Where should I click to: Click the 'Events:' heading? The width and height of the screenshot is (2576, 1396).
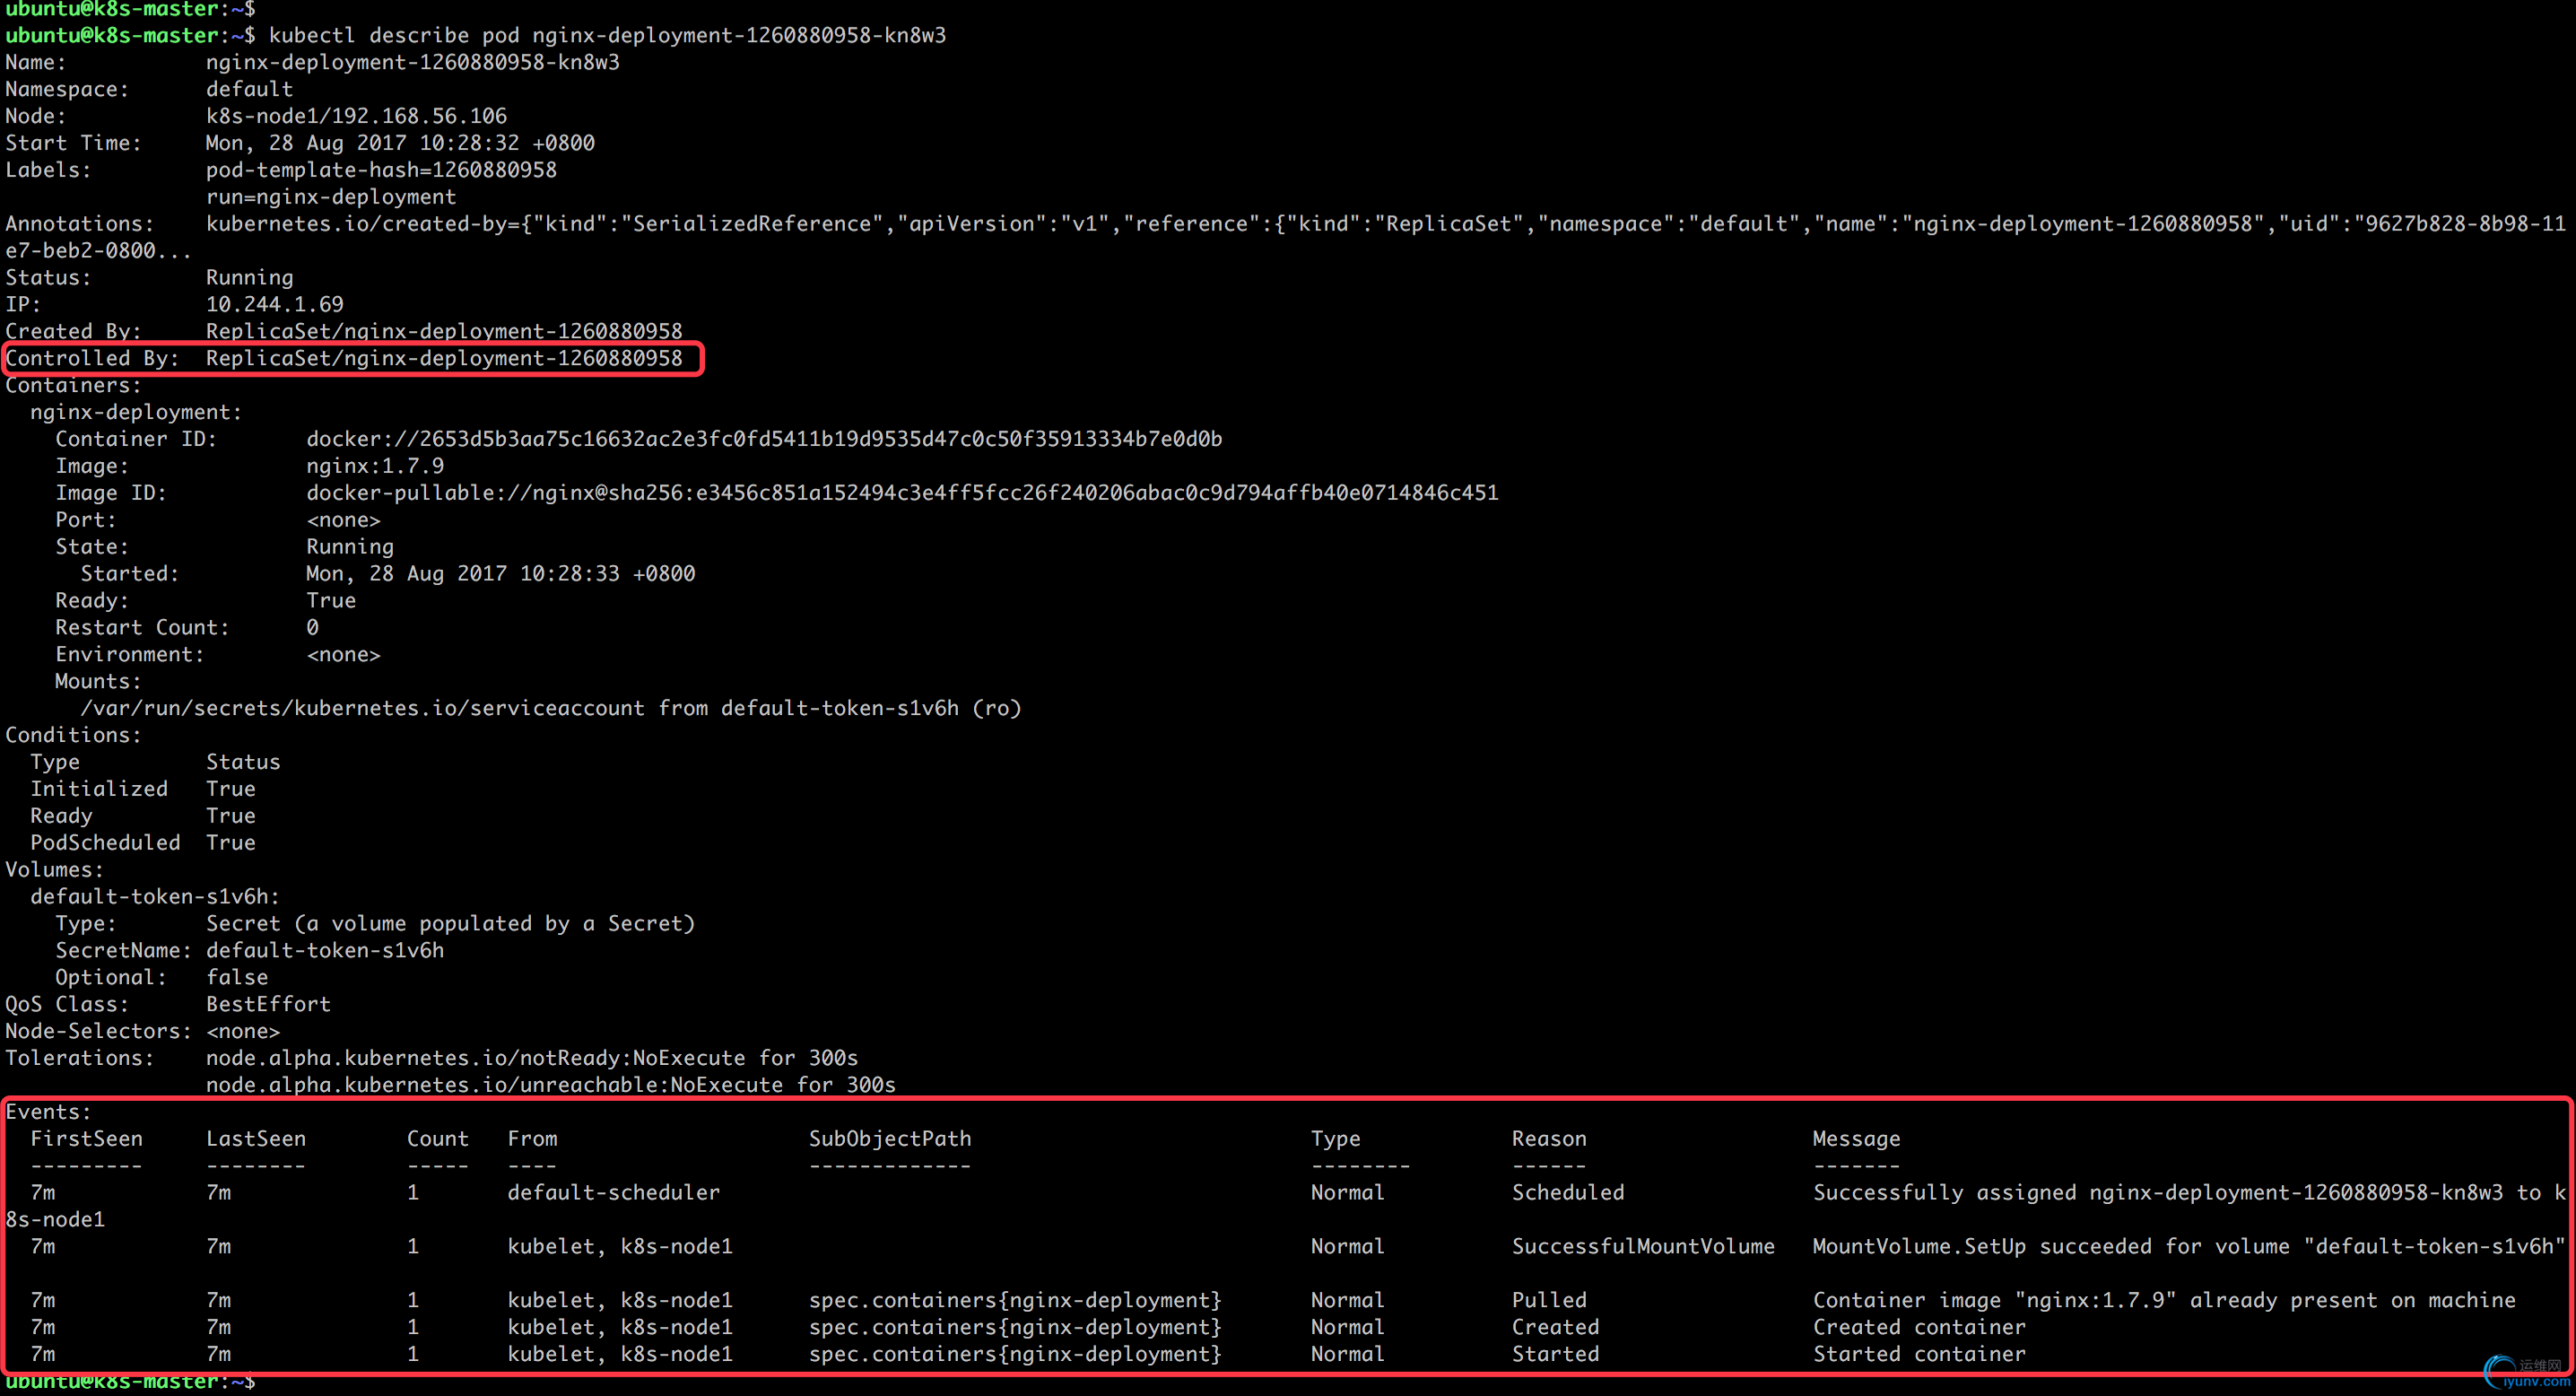click(x=48, y=1112)
